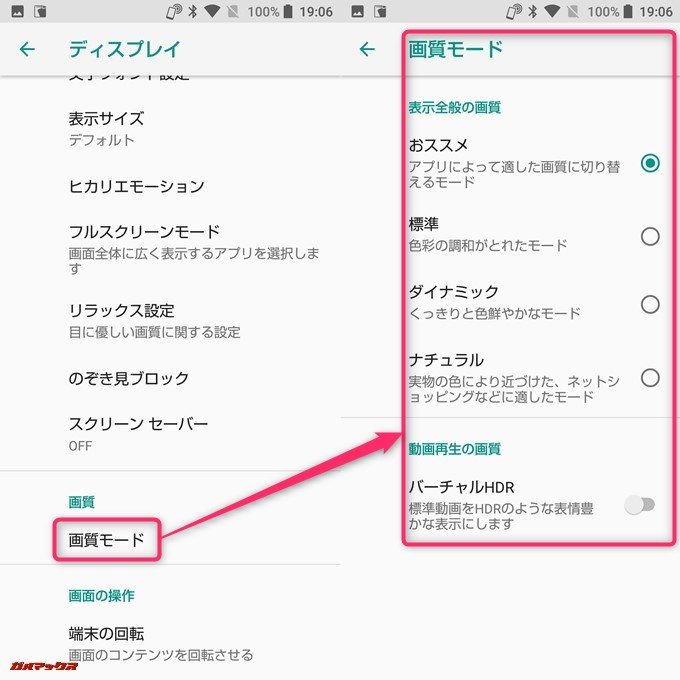Tap the 画質モード header title

point(455,49)
